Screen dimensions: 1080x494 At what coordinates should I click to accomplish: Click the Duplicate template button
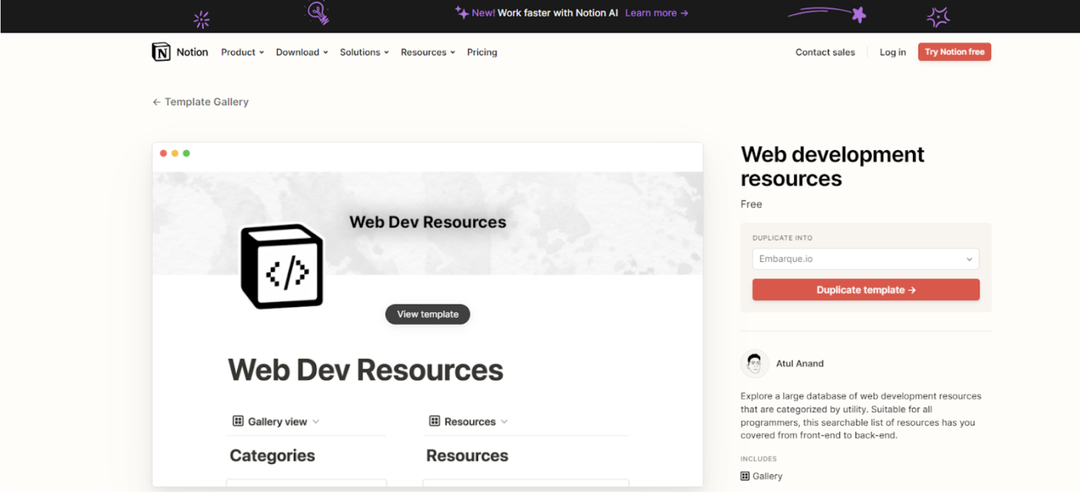pos(866,290)
